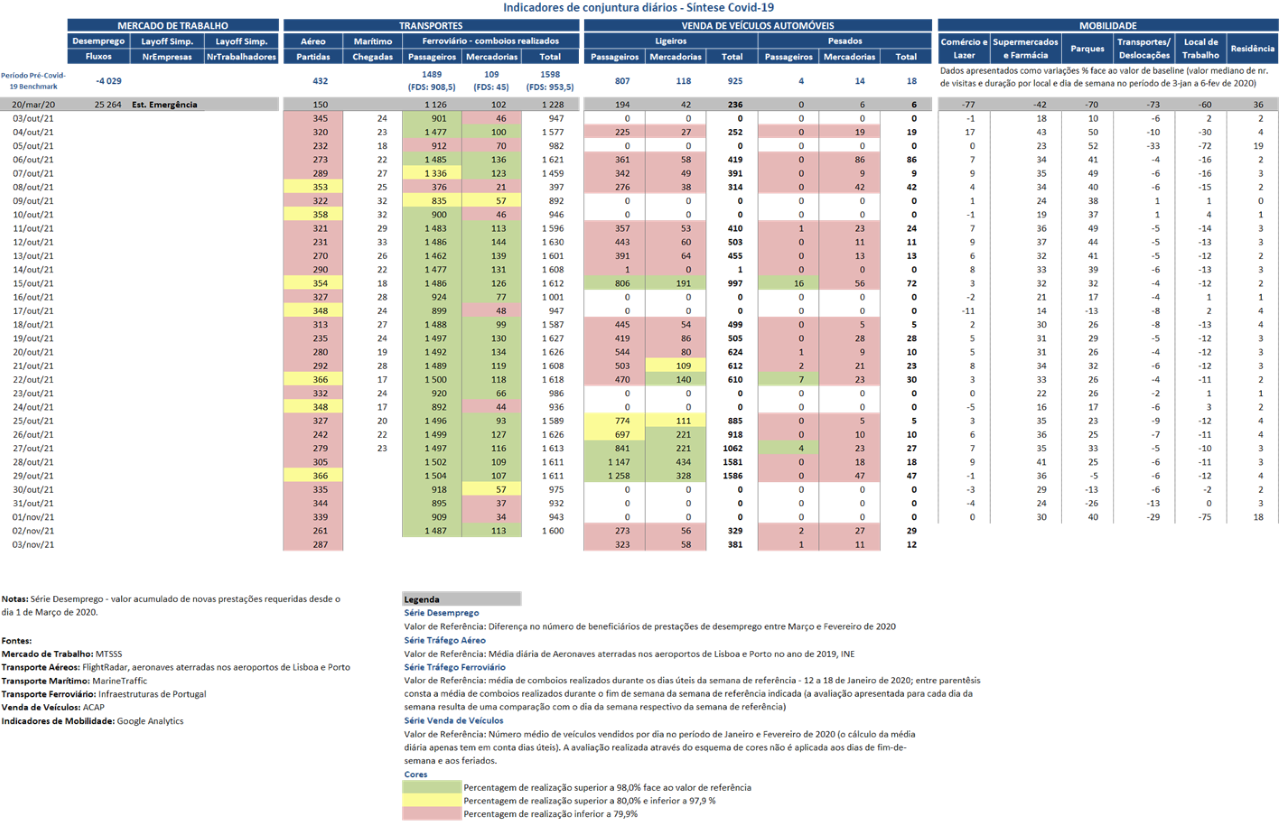The height and width of the screenshot is (827, 1280).
Task: Select the VENDA DE VEÍCULOS AUTOMÓVEIS header
Action: click(758, 25)
